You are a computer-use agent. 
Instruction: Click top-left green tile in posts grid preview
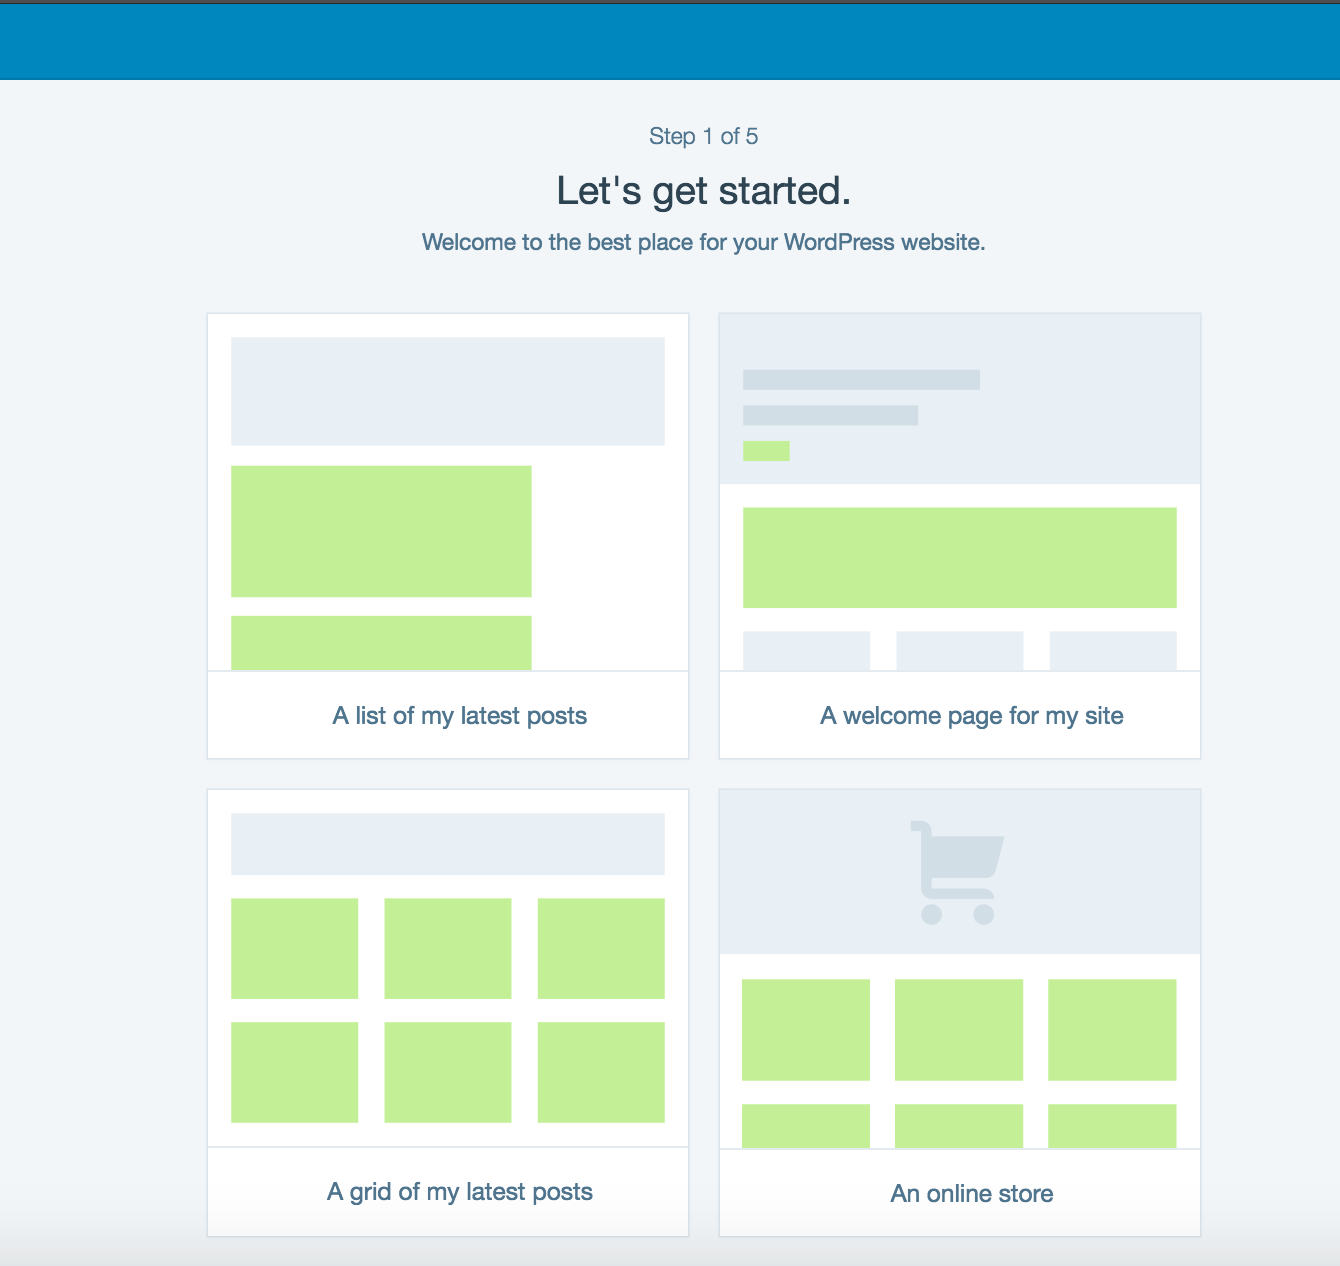pos(294,948)
